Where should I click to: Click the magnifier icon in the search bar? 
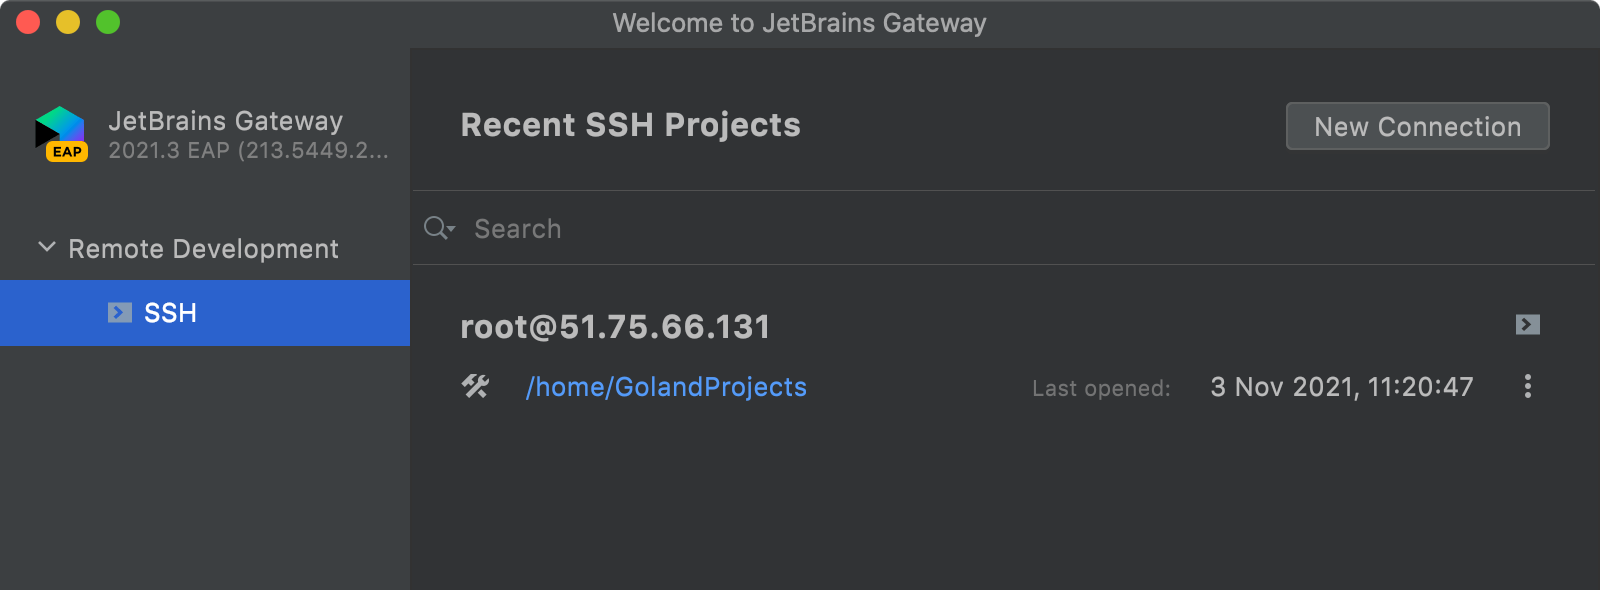tap(436, 228)
